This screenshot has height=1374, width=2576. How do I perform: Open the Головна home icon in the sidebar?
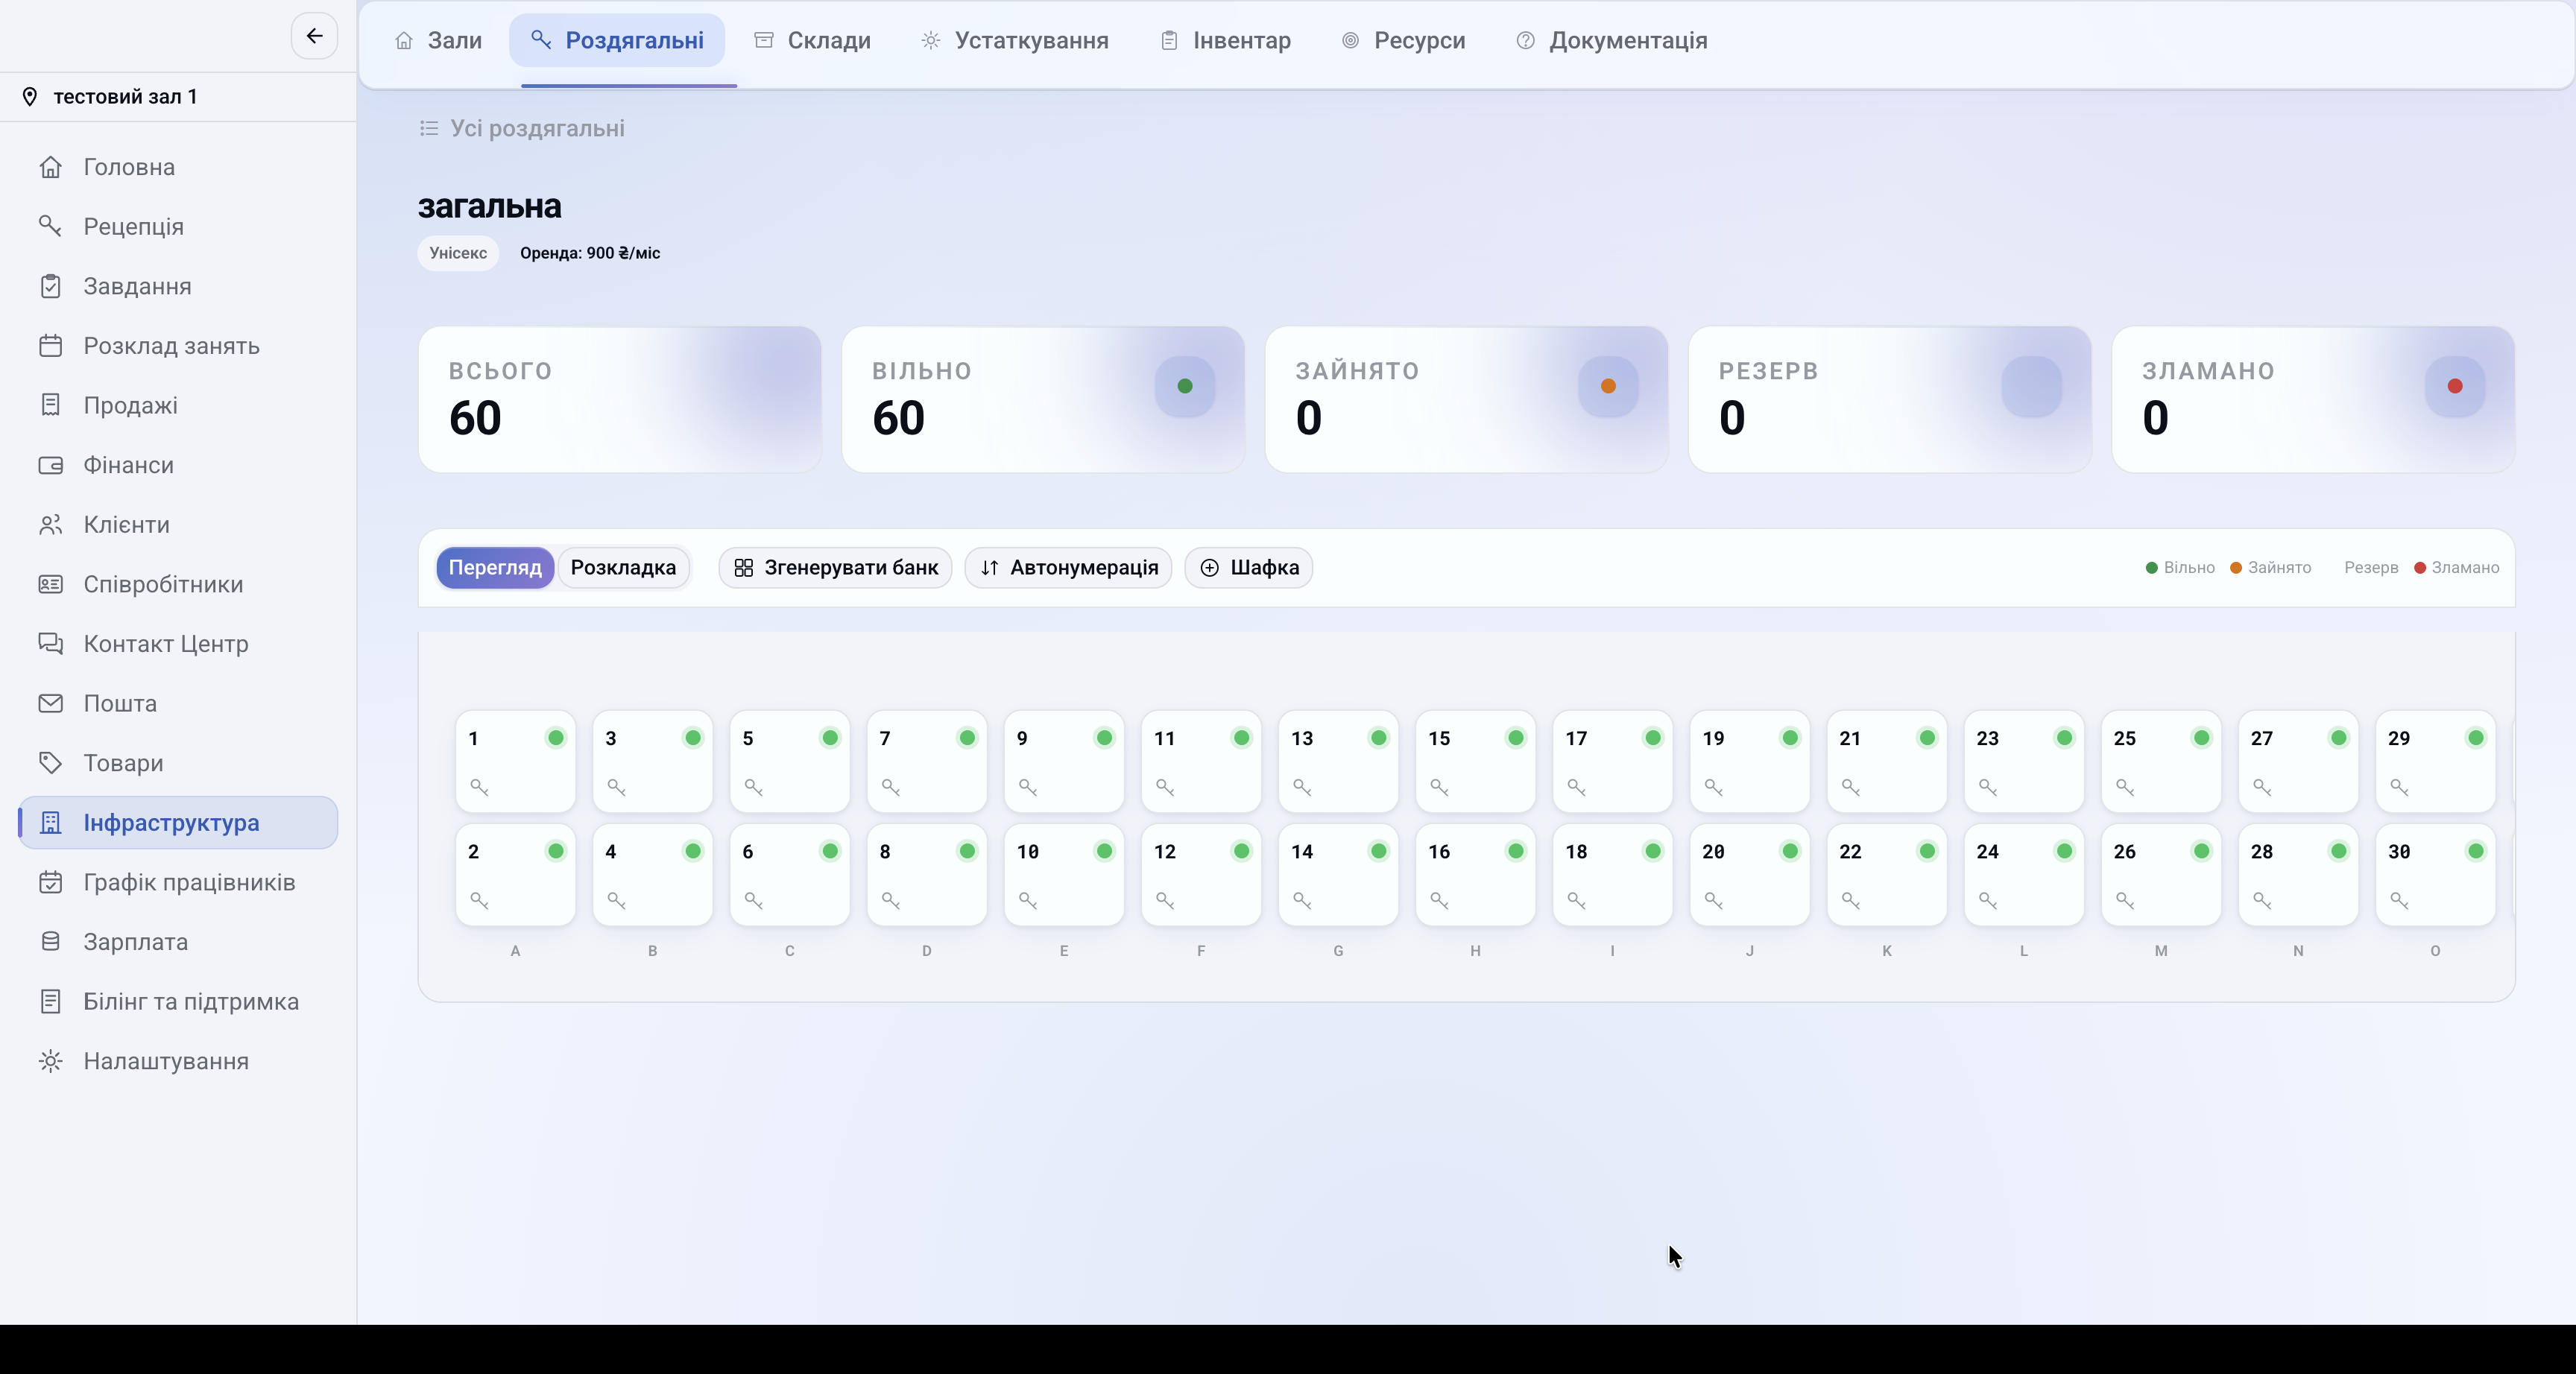click(50, 167)
